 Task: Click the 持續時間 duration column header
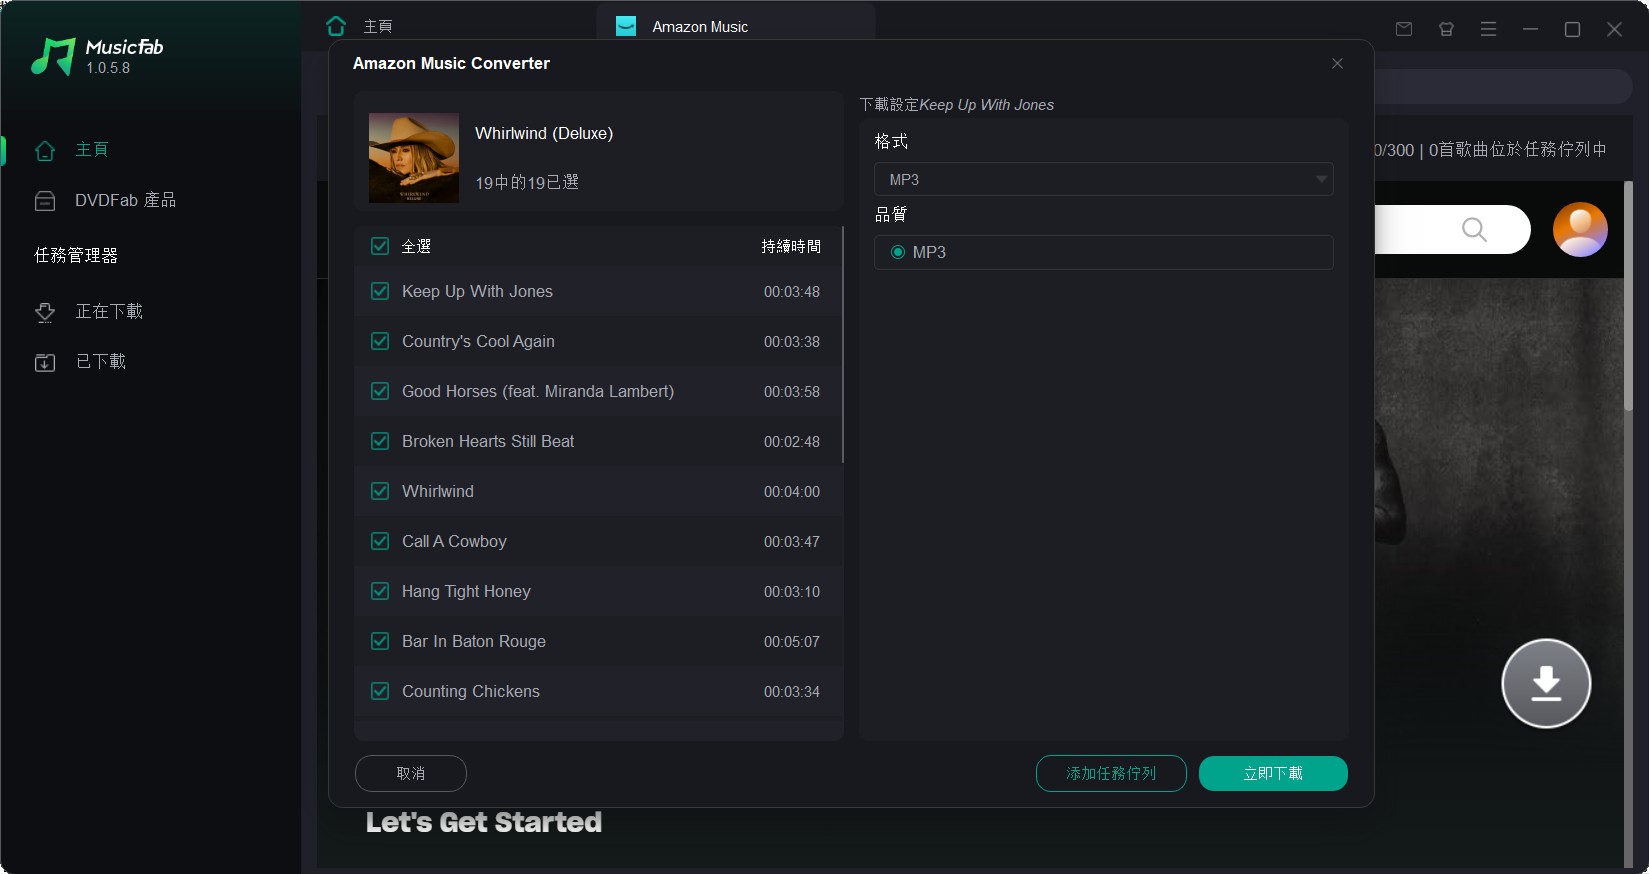(791, 246)
